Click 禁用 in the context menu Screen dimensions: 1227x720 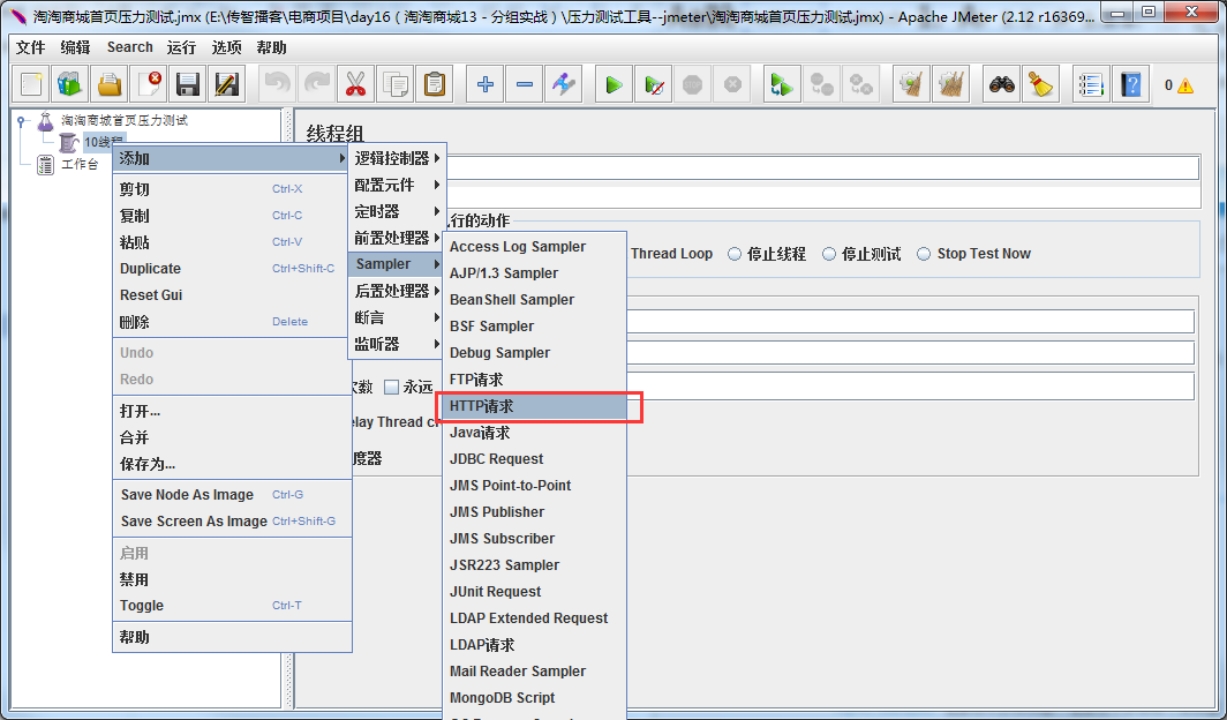point(232,580)
